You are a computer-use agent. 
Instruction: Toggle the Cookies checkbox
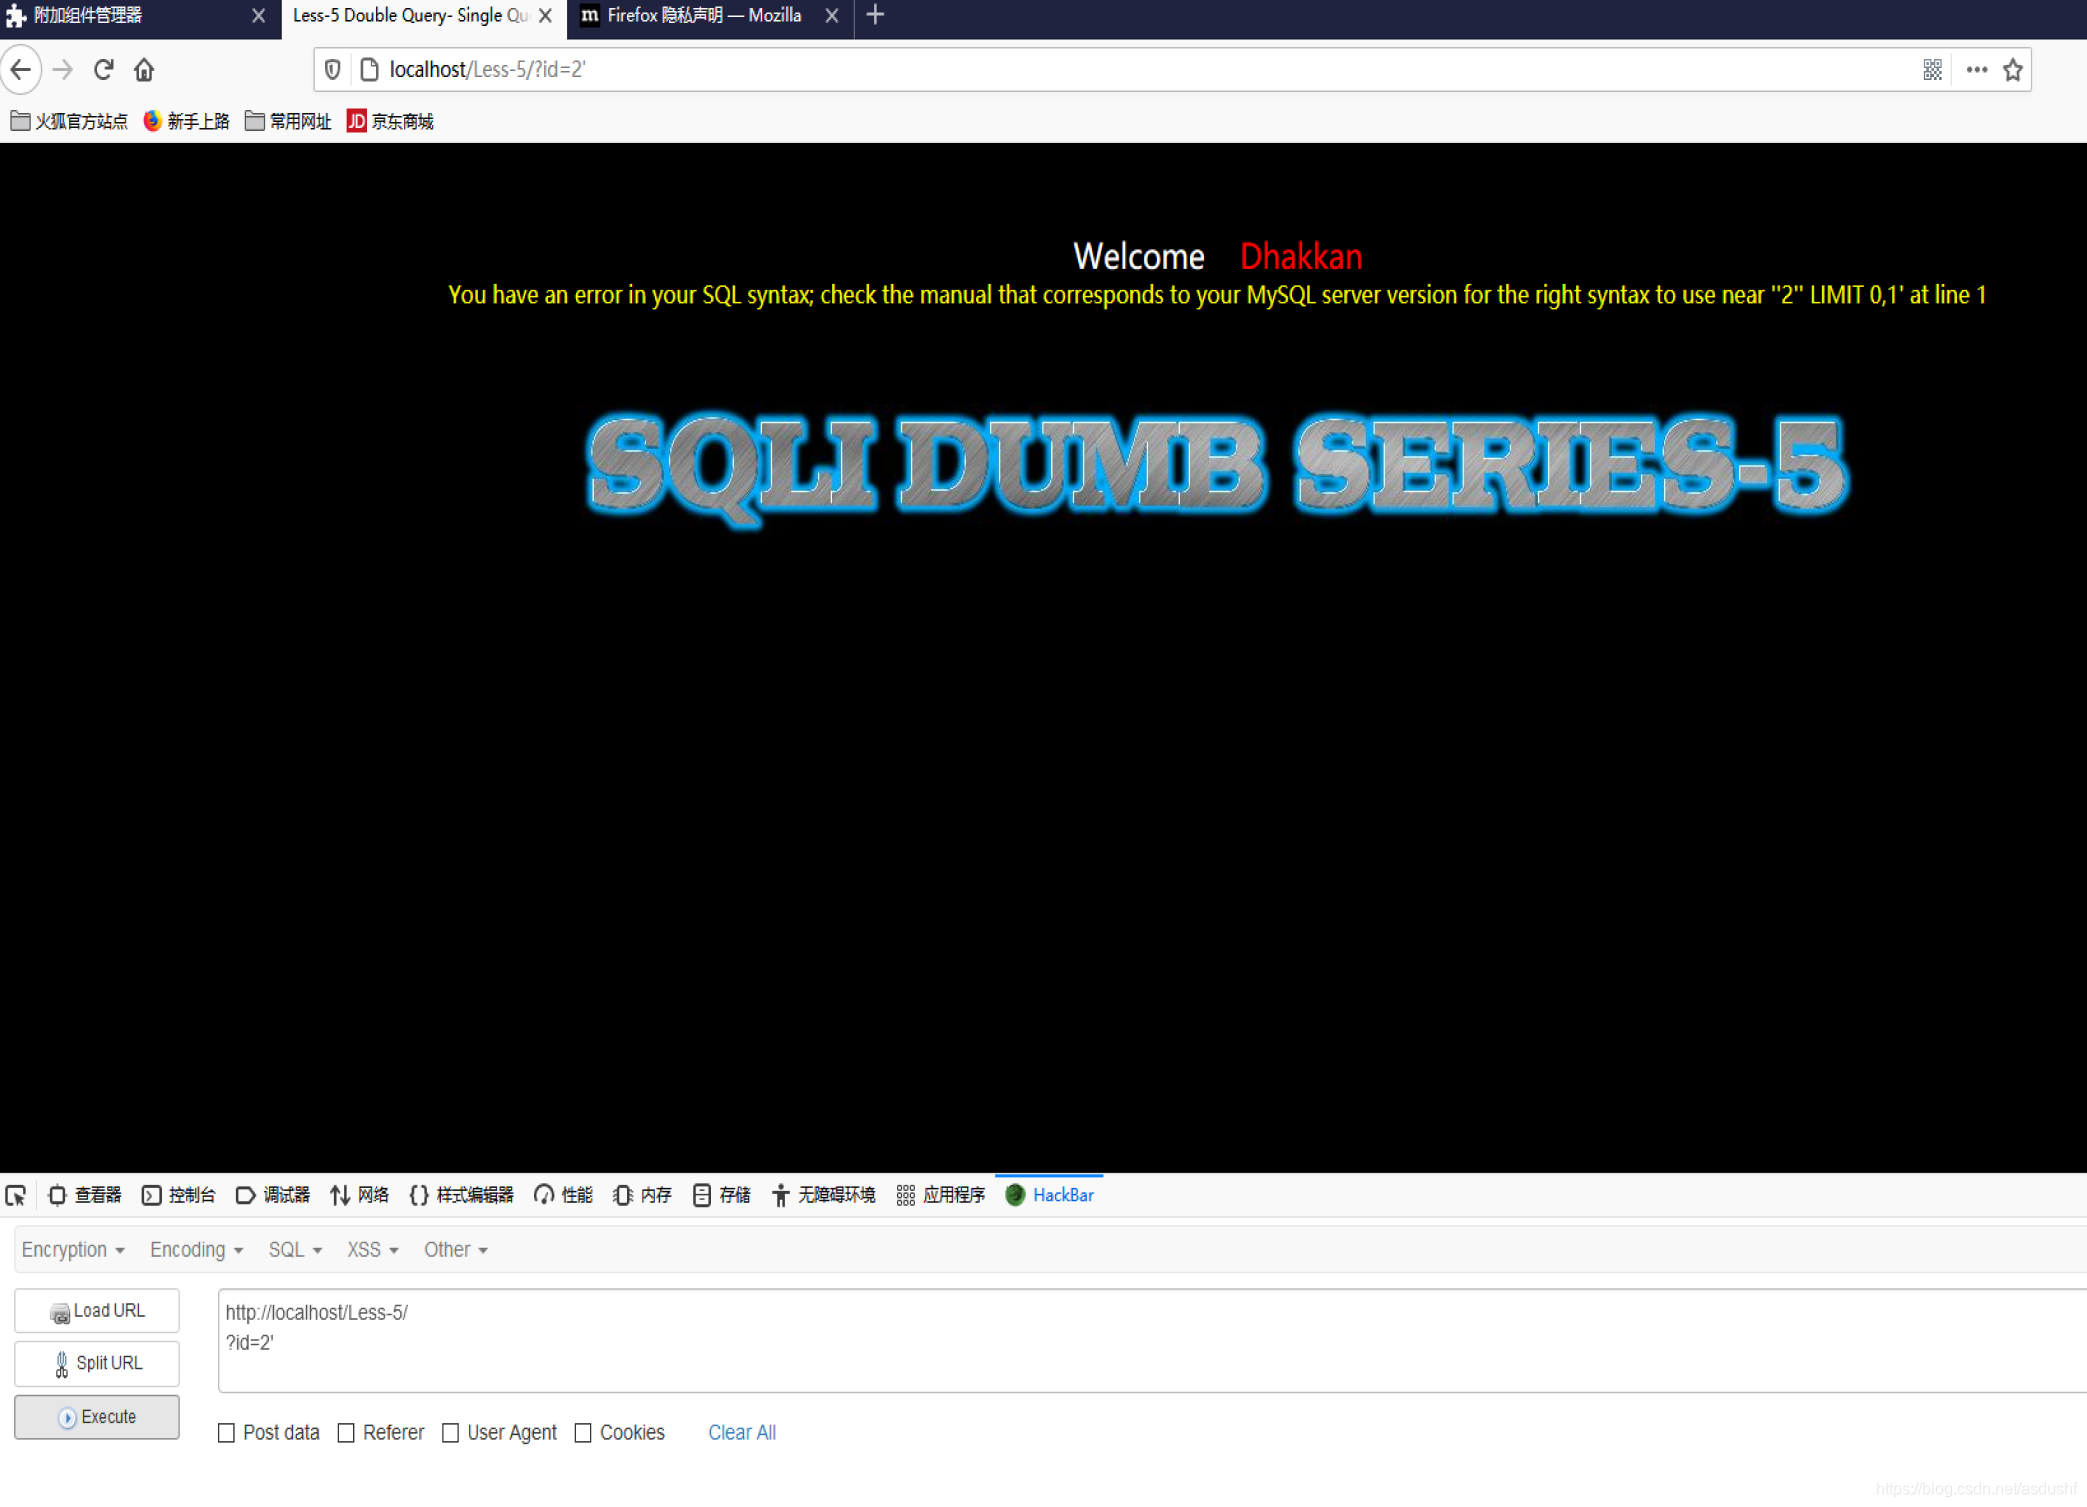(583, 1432)
